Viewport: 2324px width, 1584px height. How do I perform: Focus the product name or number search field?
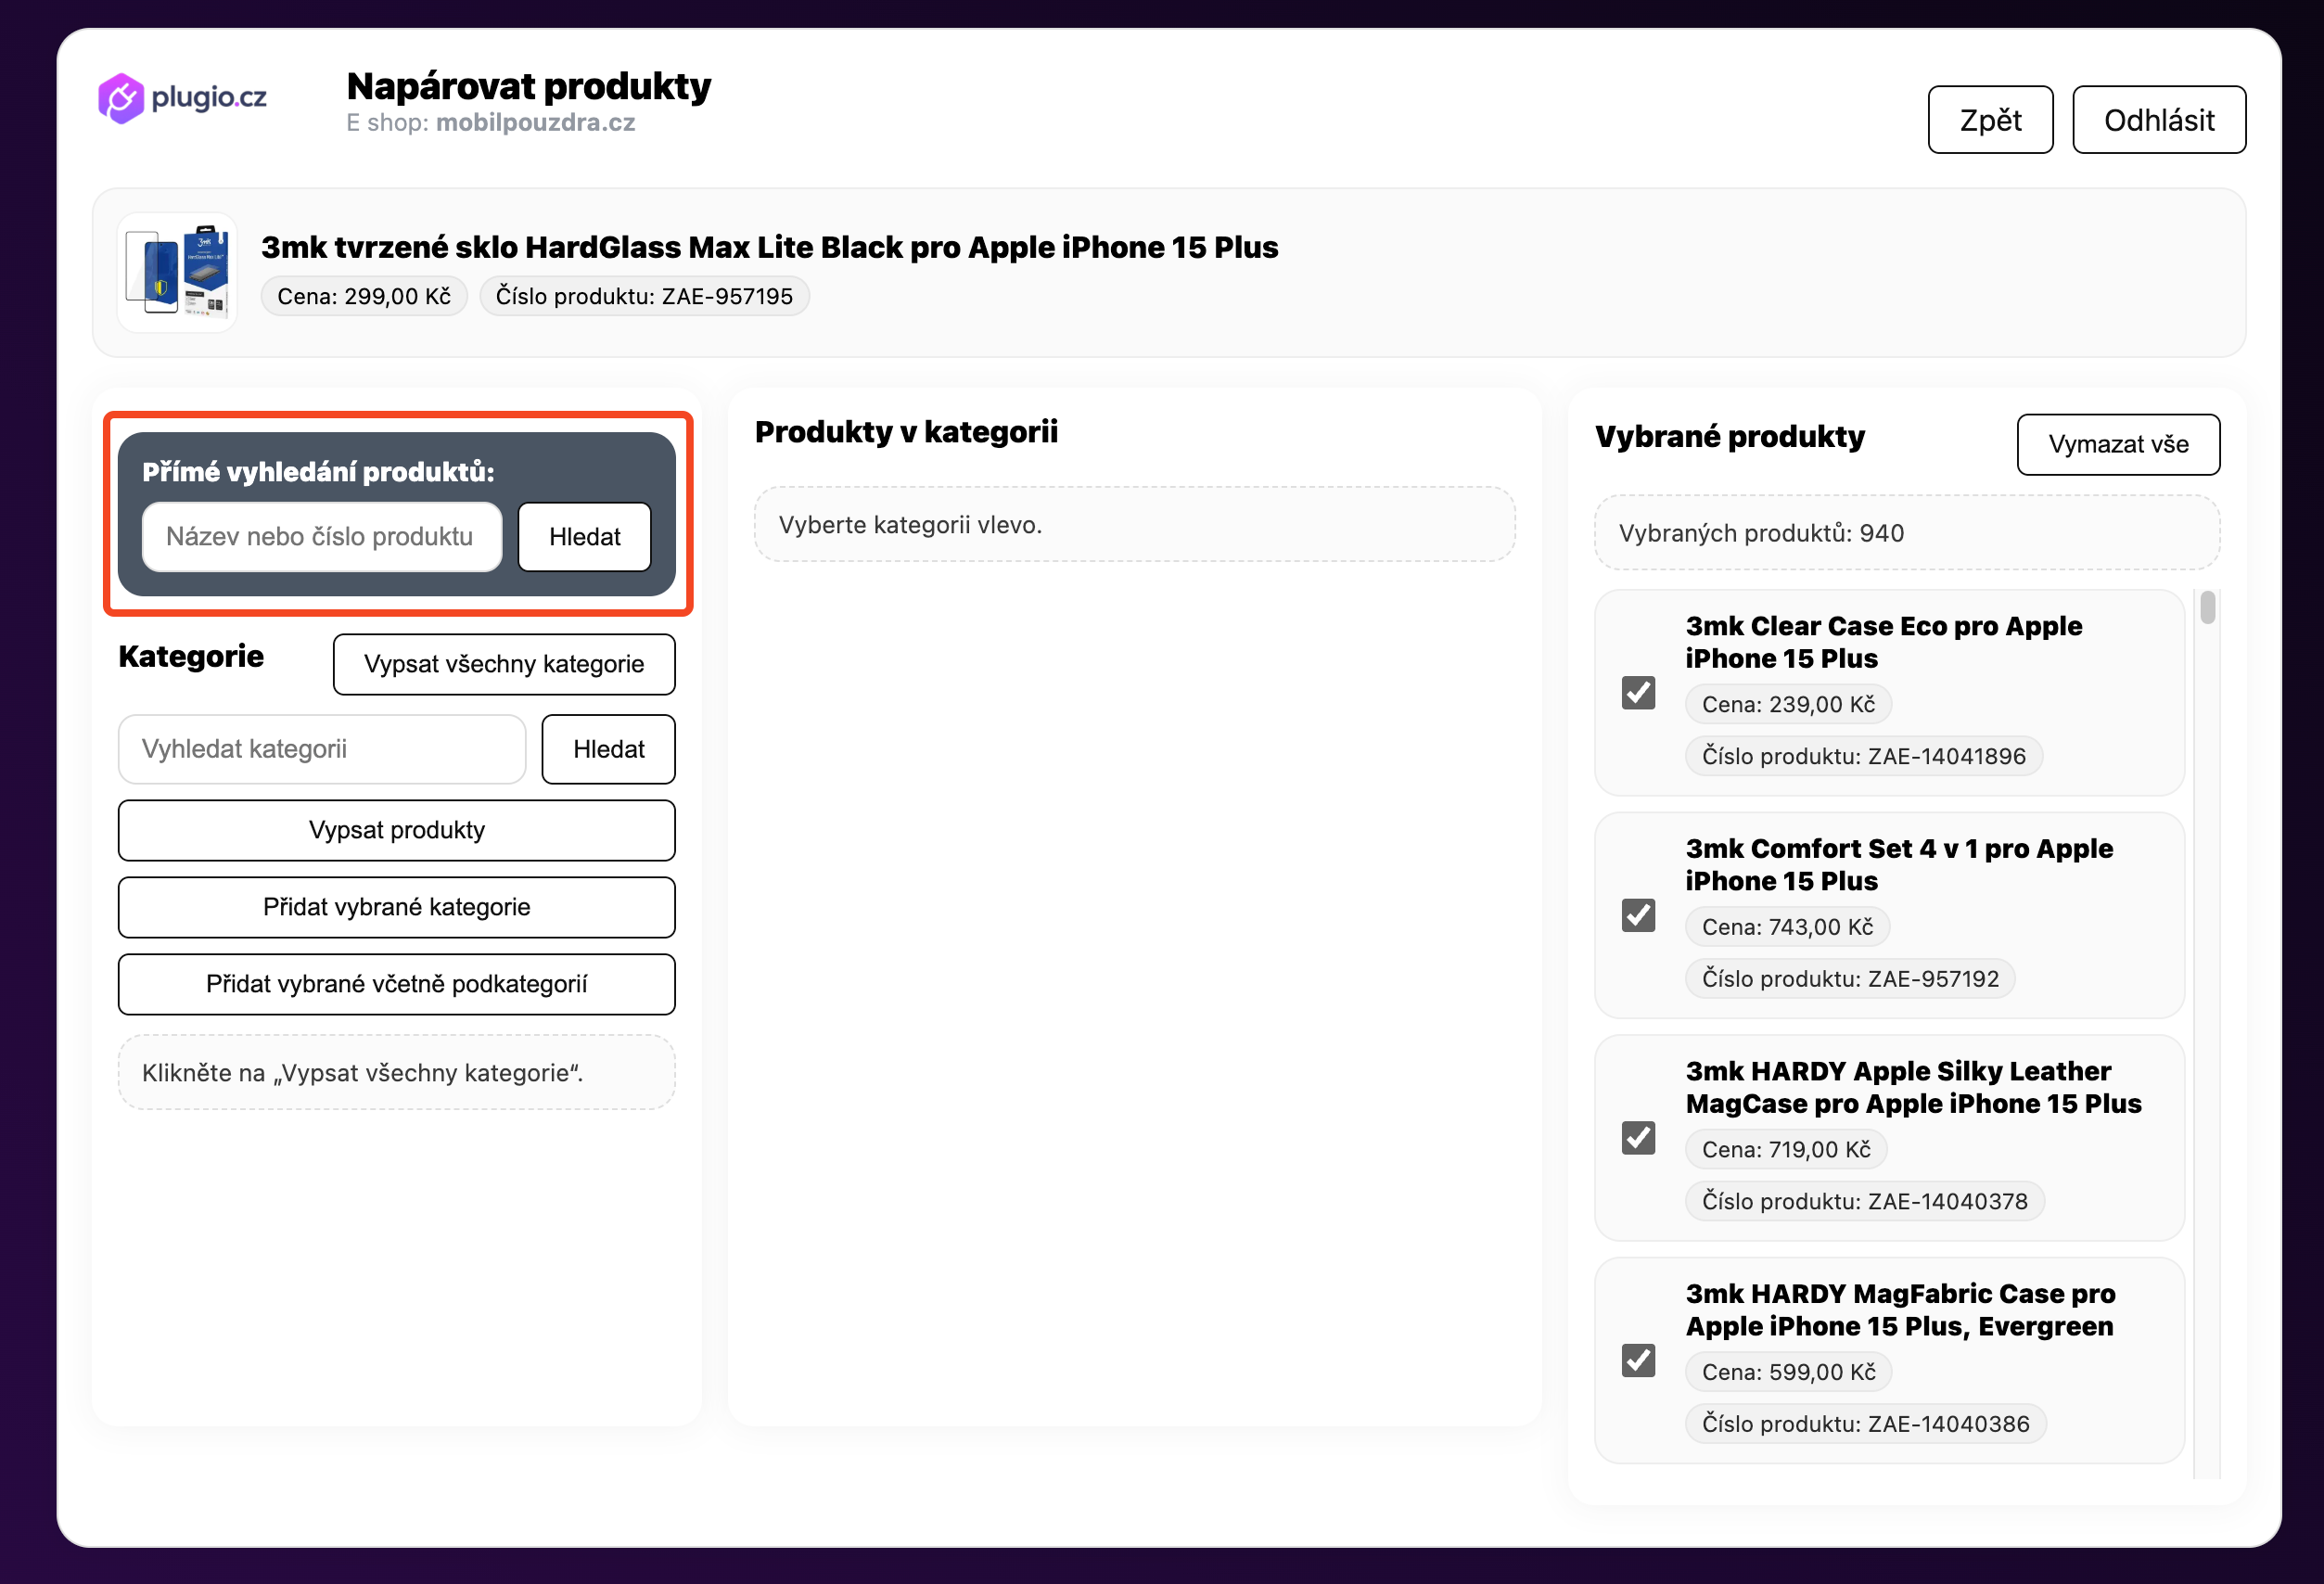322,537
